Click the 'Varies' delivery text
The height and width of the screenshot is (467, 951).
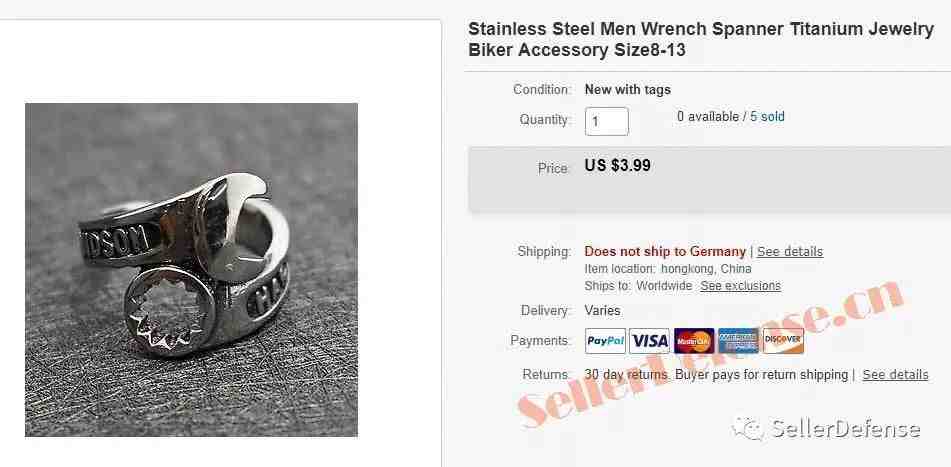click(x=602, y=311)
